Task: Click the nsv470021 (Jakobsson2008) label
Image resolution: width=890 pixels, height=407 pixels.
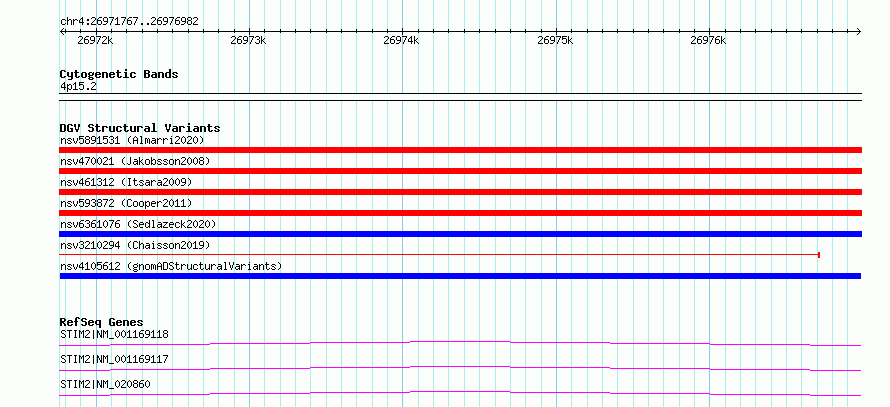Action: point(135,161)
